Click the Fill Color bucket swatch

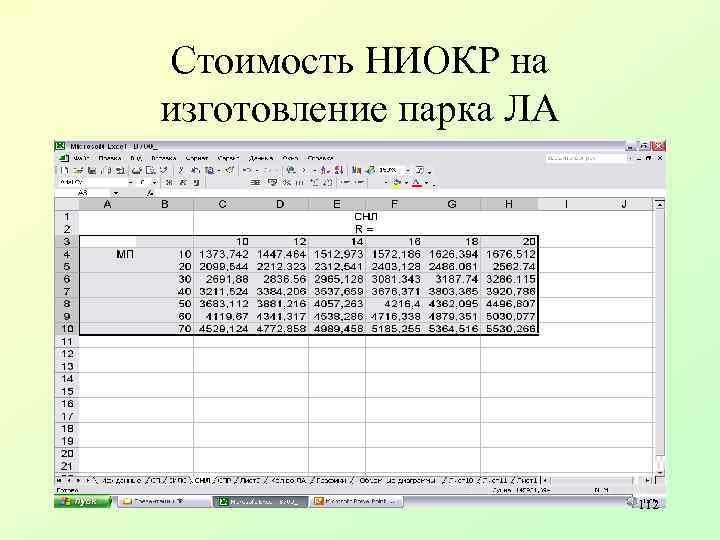[x=397, y=183]
